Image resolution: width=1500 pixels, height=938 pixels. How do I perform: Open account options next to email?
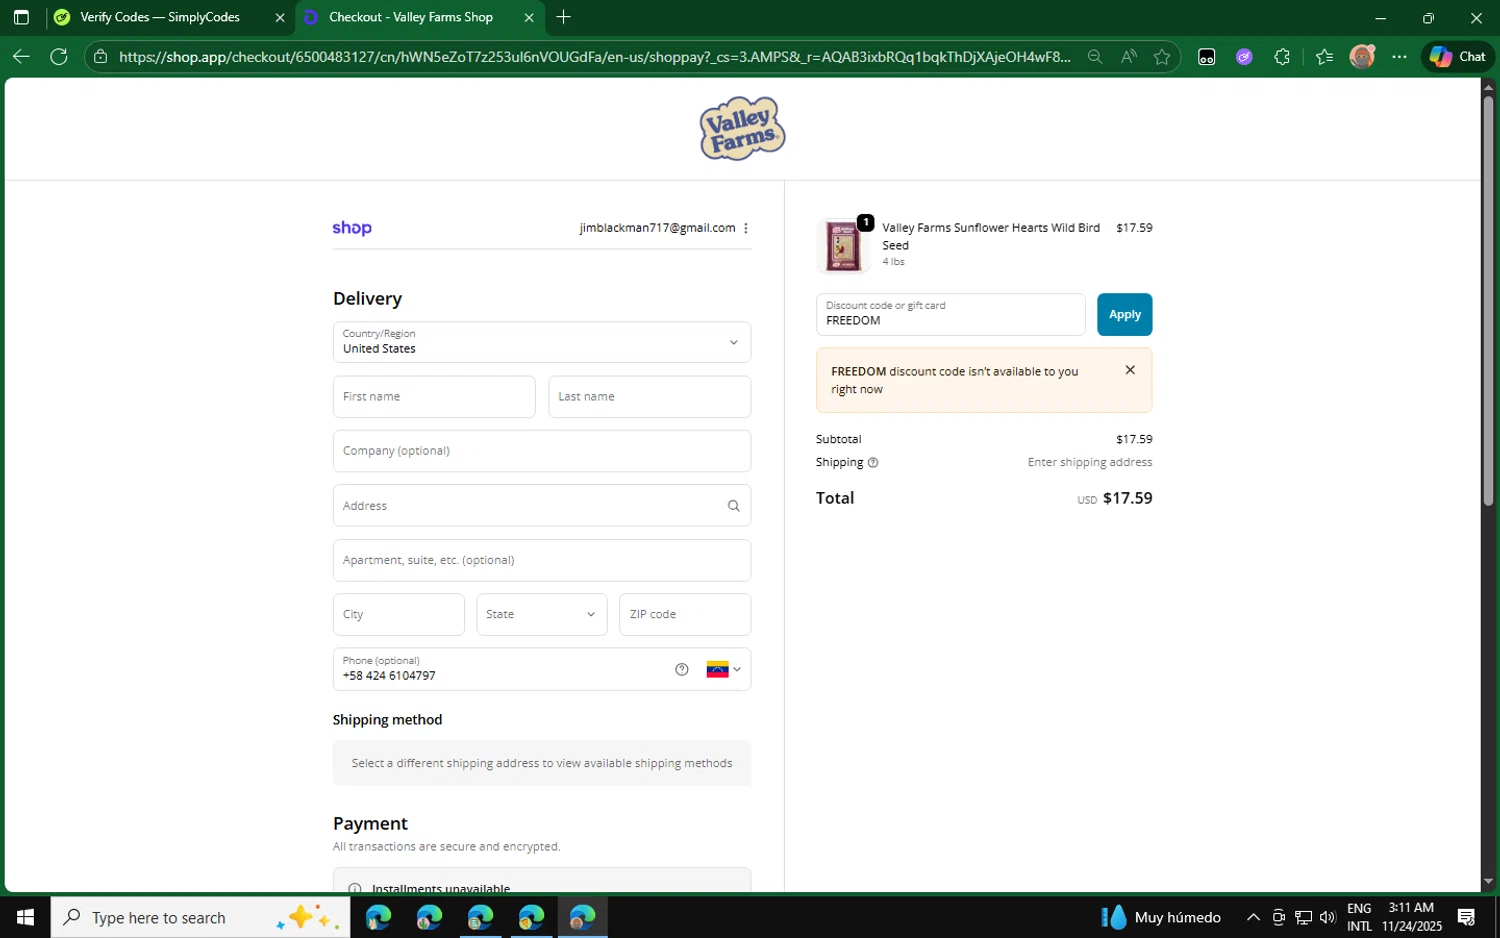(x=746, y=228)
